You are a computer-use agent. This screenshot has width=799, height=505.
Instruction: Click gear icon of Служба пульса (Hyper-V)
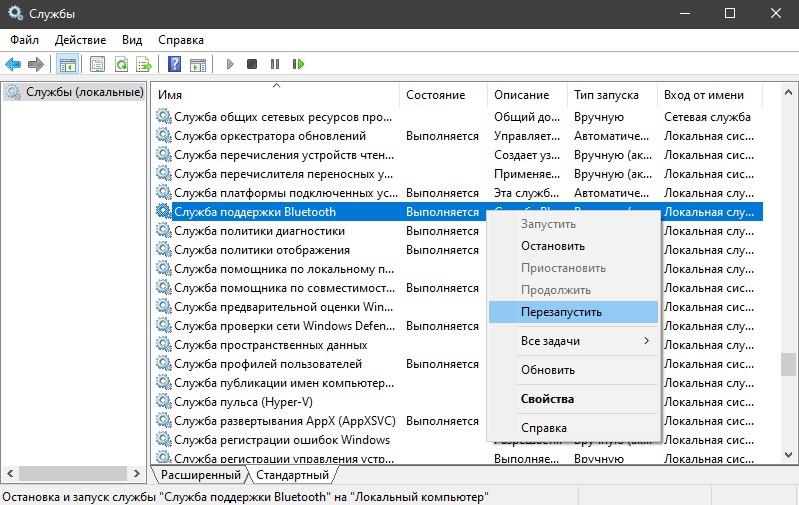pos(164,402)
